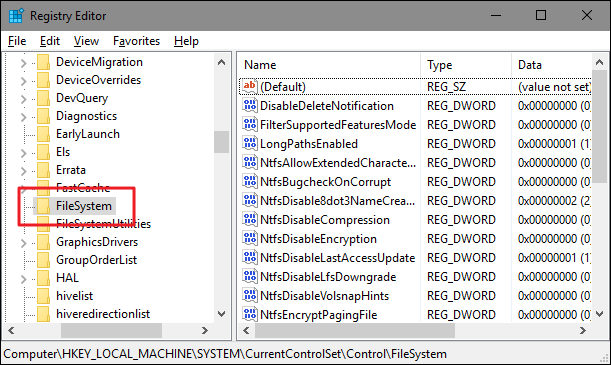The image size is (611, 365).
Task: Click the DeviceMigration folder icon
Action: click(x=44, y=62)
